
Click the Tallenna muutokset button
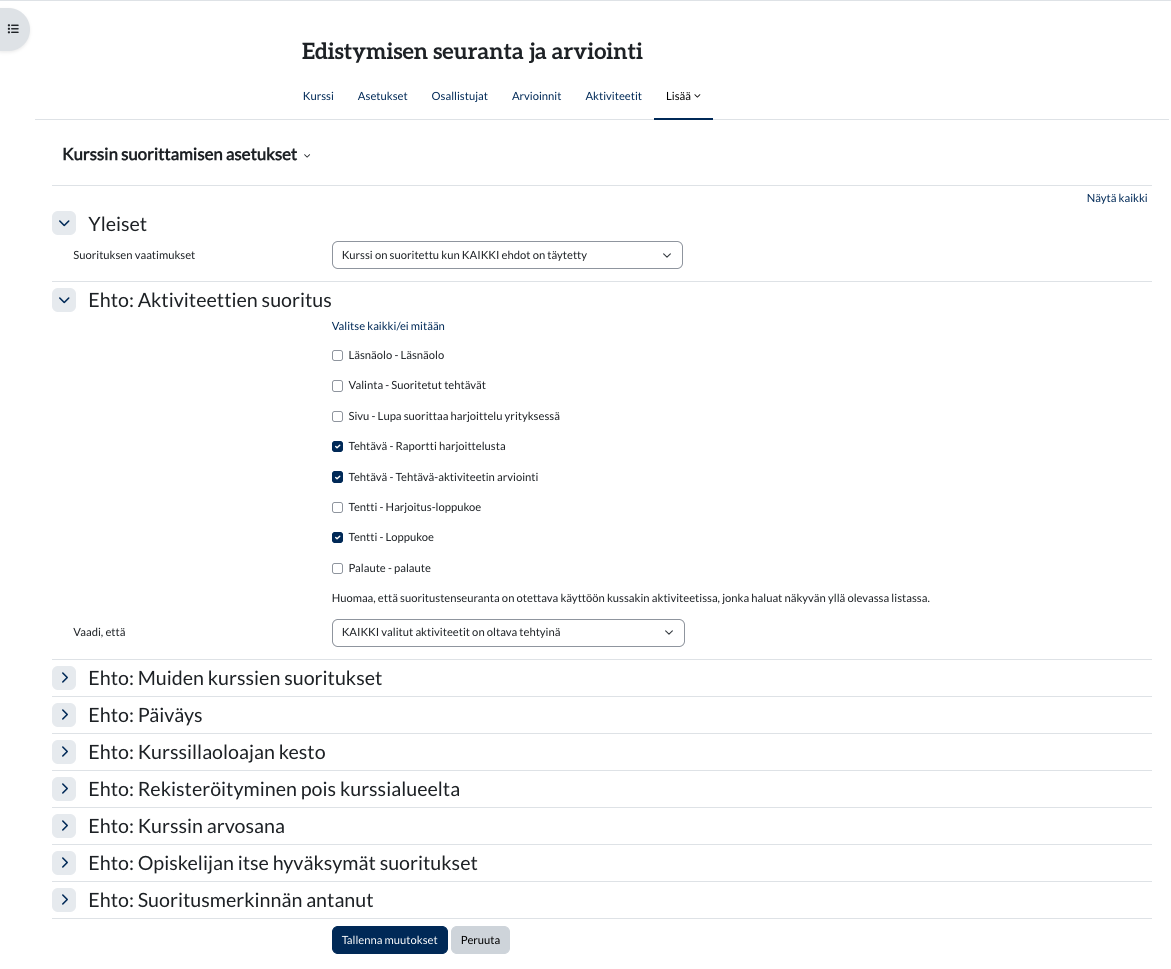[389, 940]
